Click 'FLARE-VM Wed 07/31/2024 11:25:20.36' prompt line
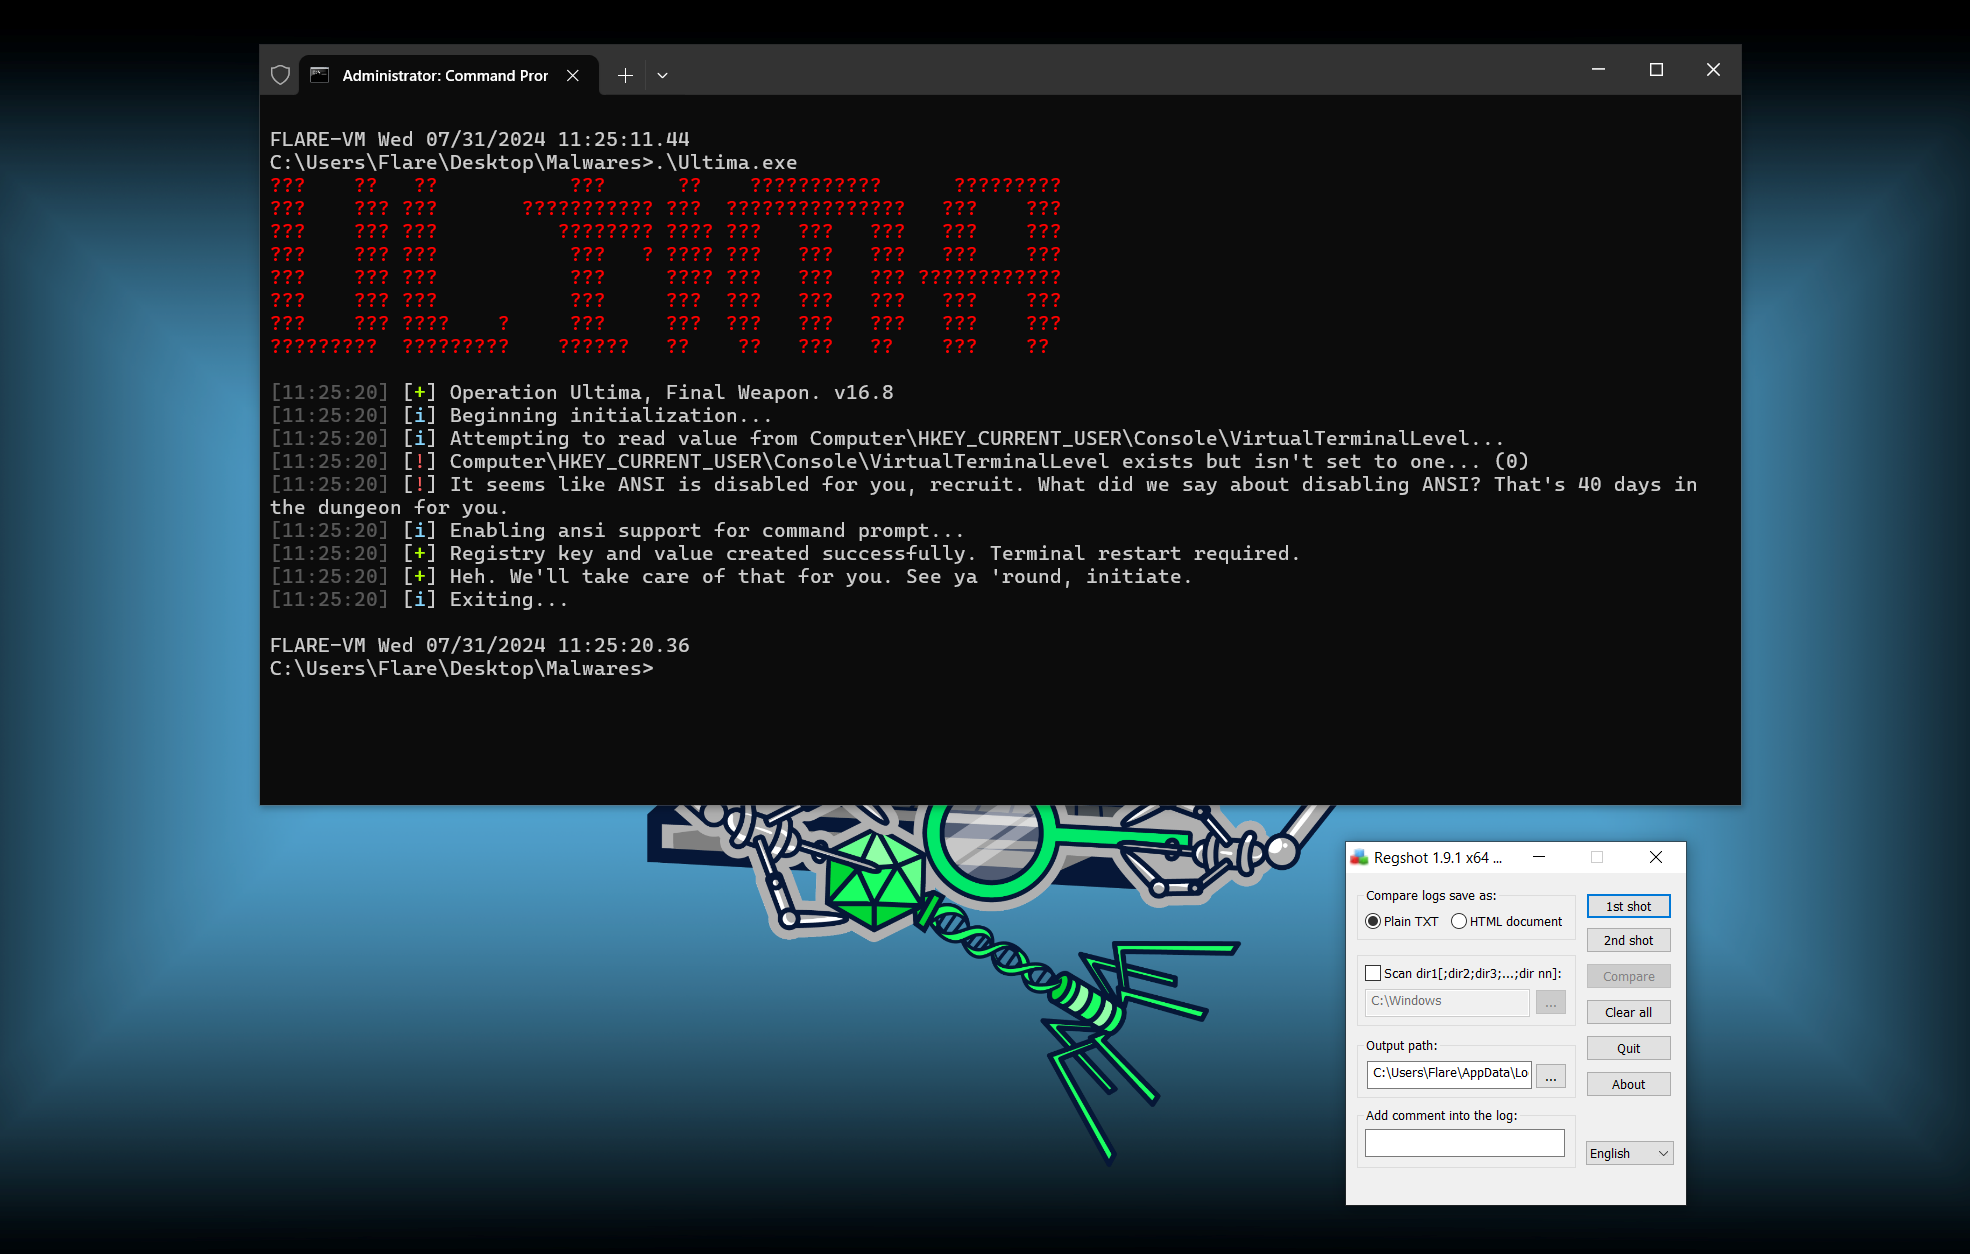 click(480, 645)
